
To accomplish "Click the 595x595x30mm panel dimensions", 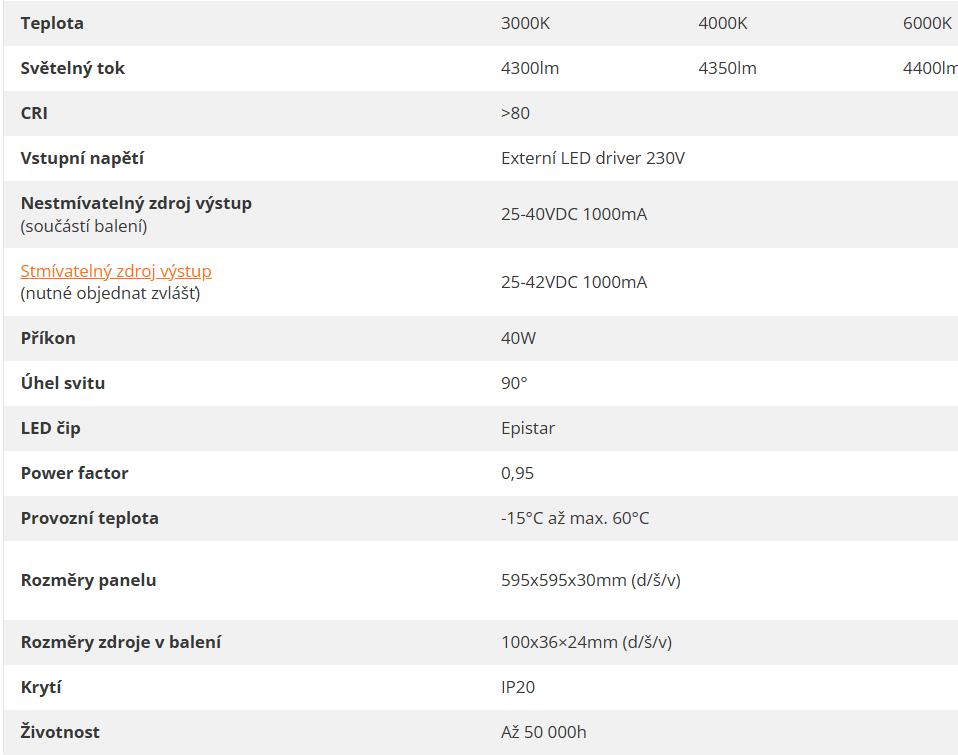I will (x=590, y=580).
